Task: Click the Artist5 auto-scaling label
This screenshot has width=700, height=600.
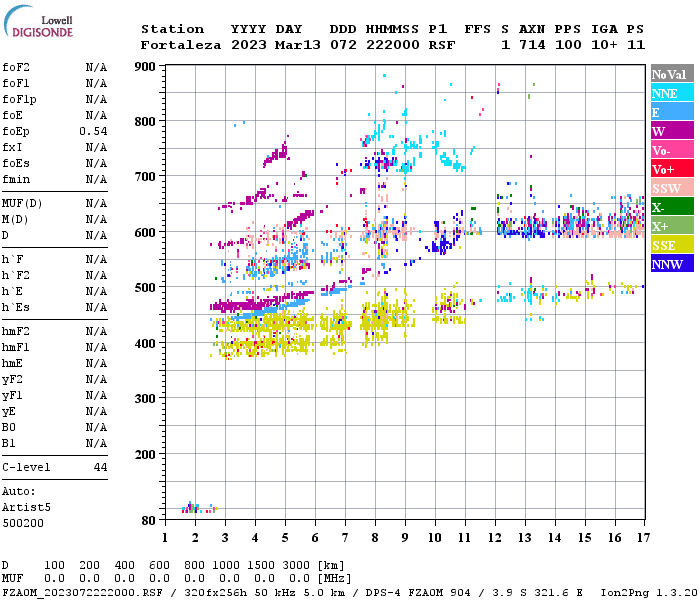Action: (26, 508)
